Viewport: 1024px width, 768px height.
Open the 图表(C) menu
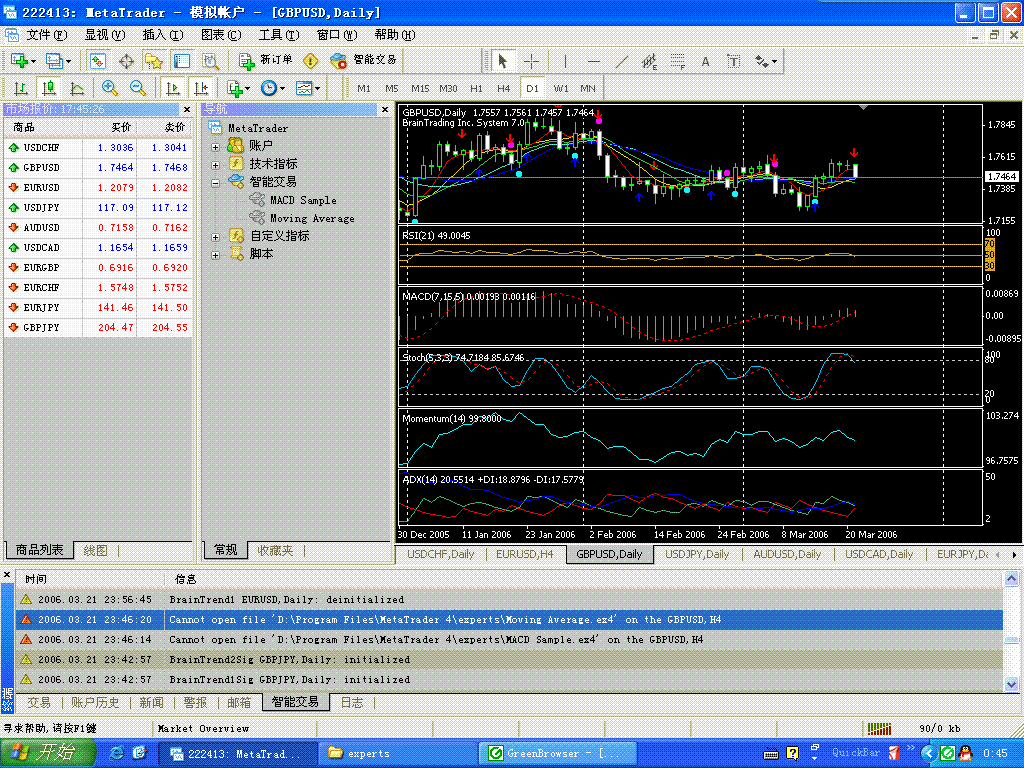pos(221,35)
